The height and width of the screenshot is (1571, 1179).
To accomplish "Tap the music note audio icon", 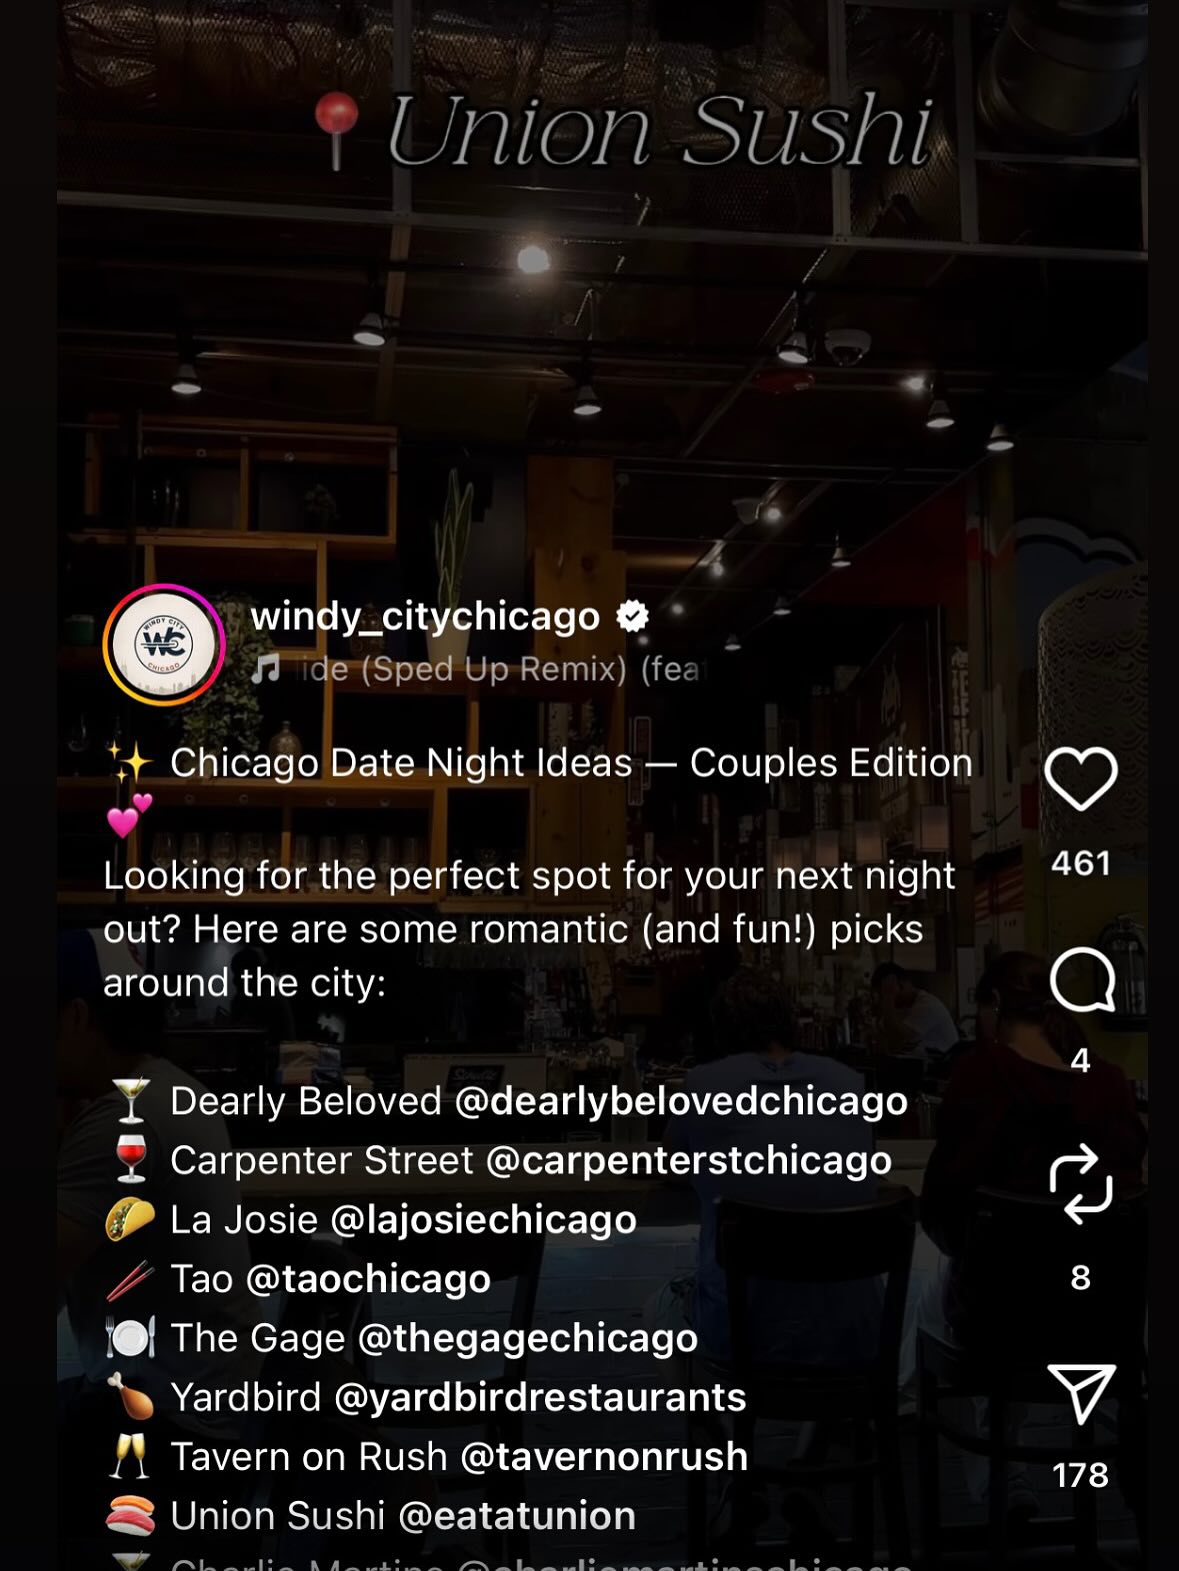I will (x=266, y=668).
